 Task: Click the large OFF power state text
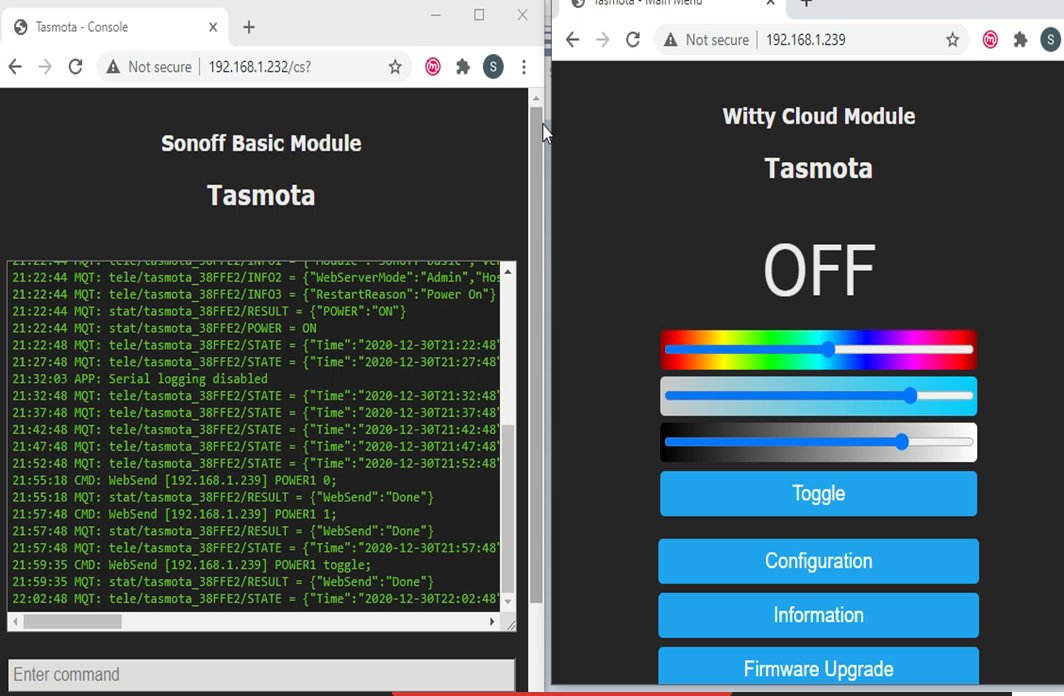819,271
